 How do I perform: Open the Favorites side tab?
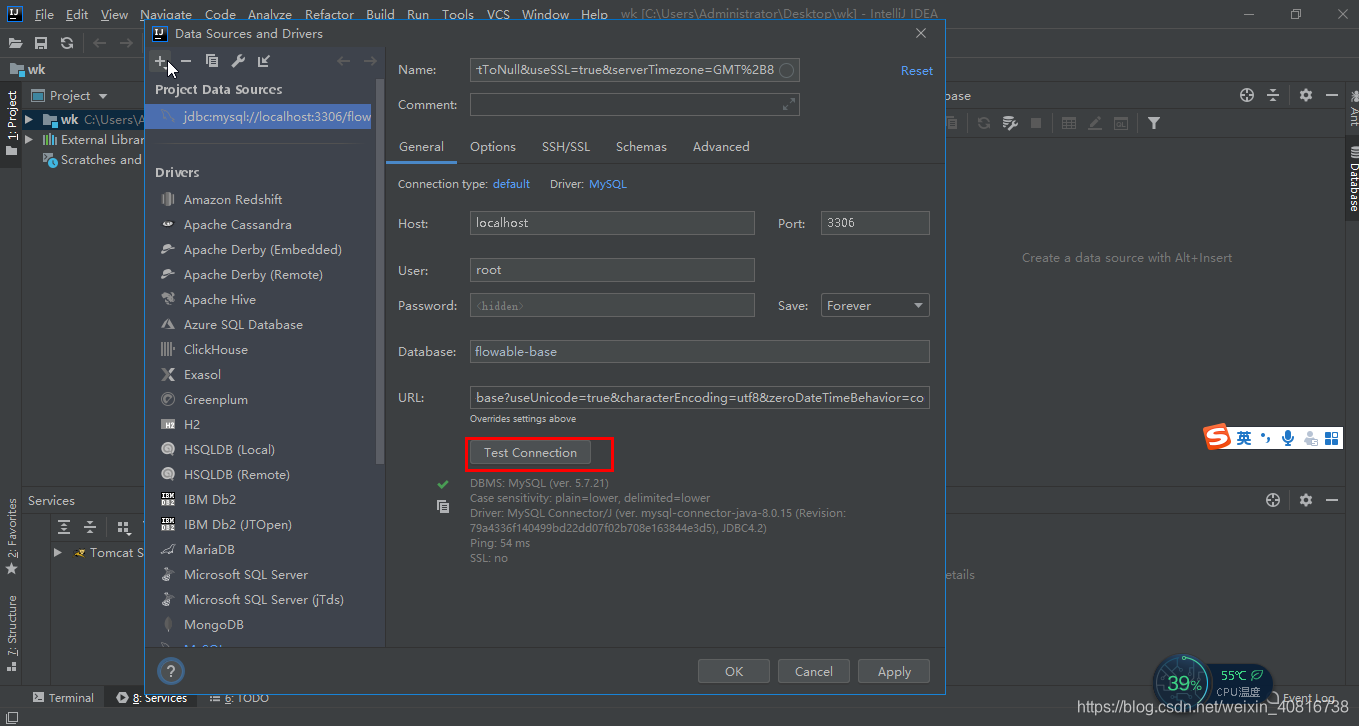pyautogui.click(x=12, y=536)
